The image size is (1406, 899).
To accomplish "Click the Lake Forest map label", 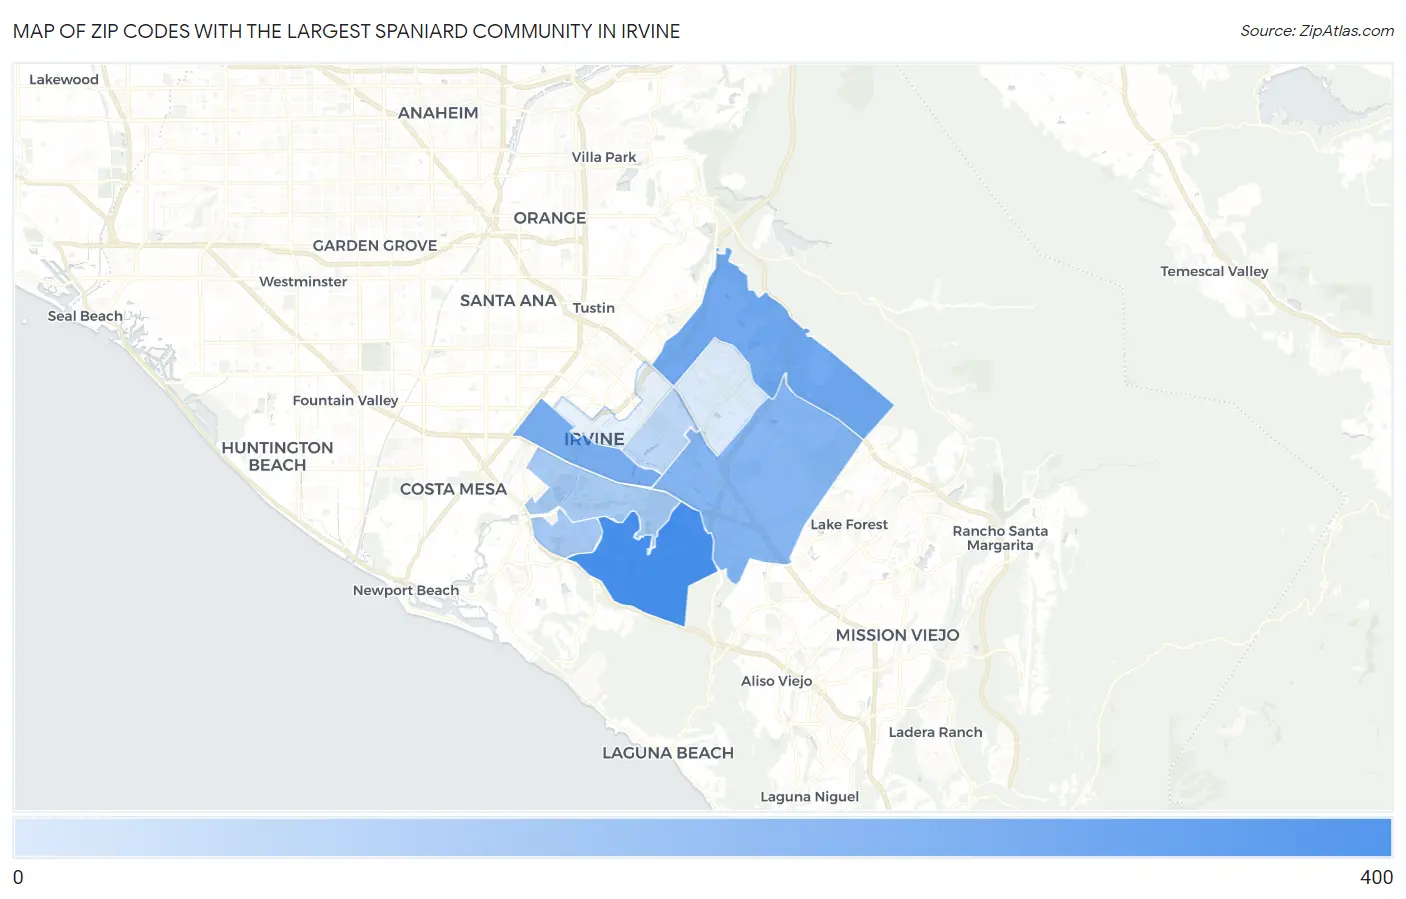I will 849,524.
